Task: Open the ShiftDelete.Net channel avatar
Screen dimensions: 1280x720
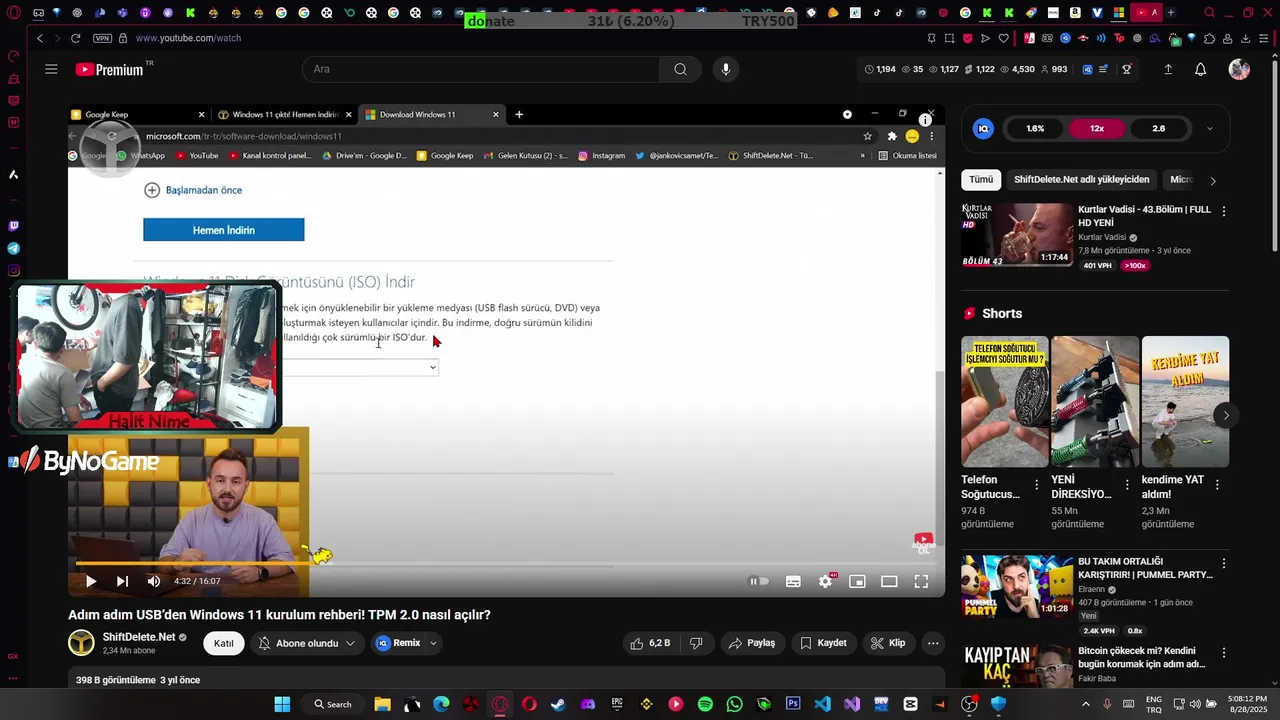Action: [81, 643]
